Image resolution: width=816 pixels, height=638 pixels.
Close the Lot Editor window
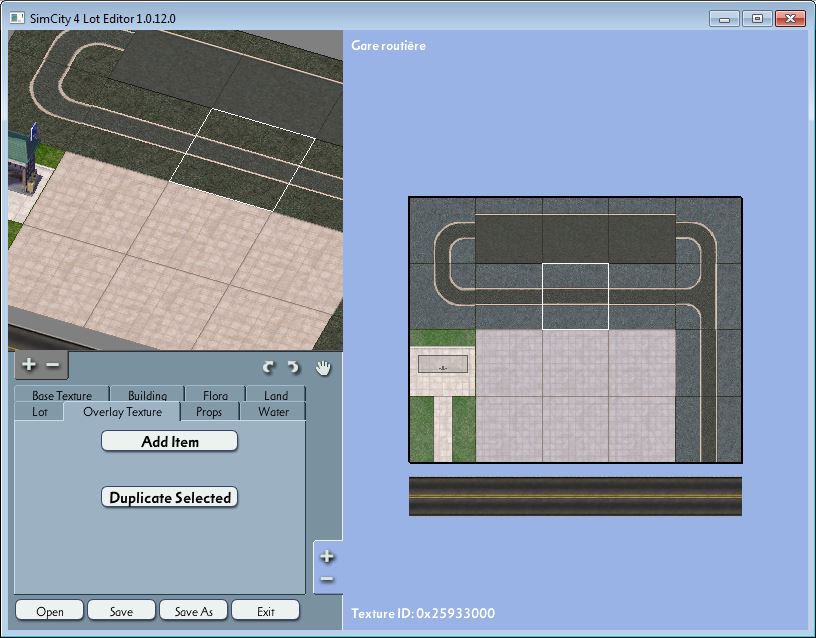[790, 19]
